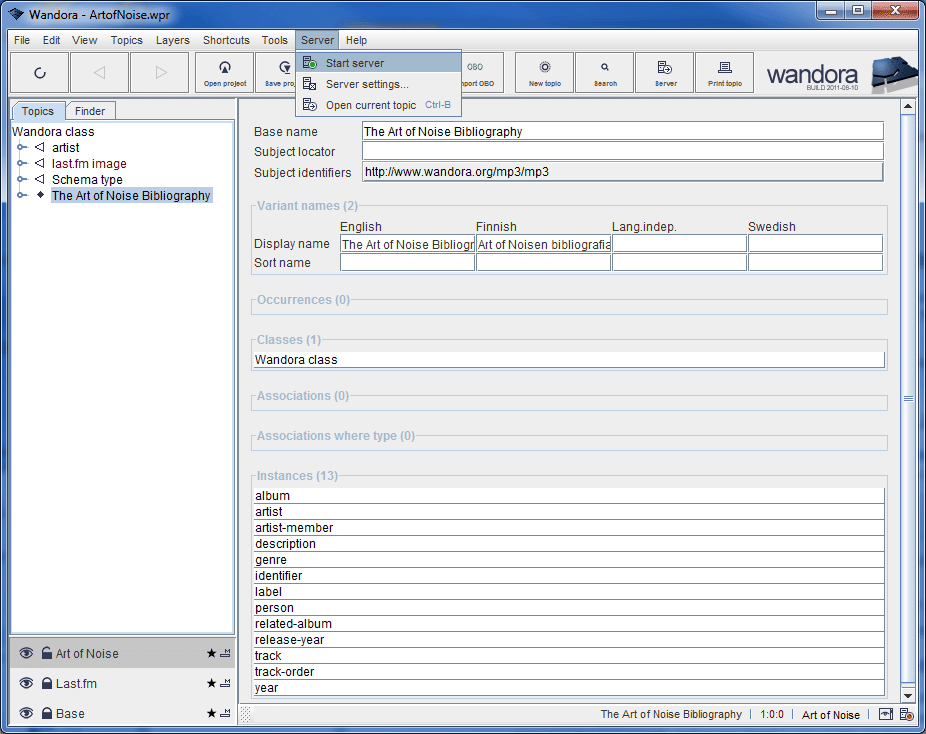
Task: Open the Wandora class entry under Classes
Action: [x=296, y=360]
